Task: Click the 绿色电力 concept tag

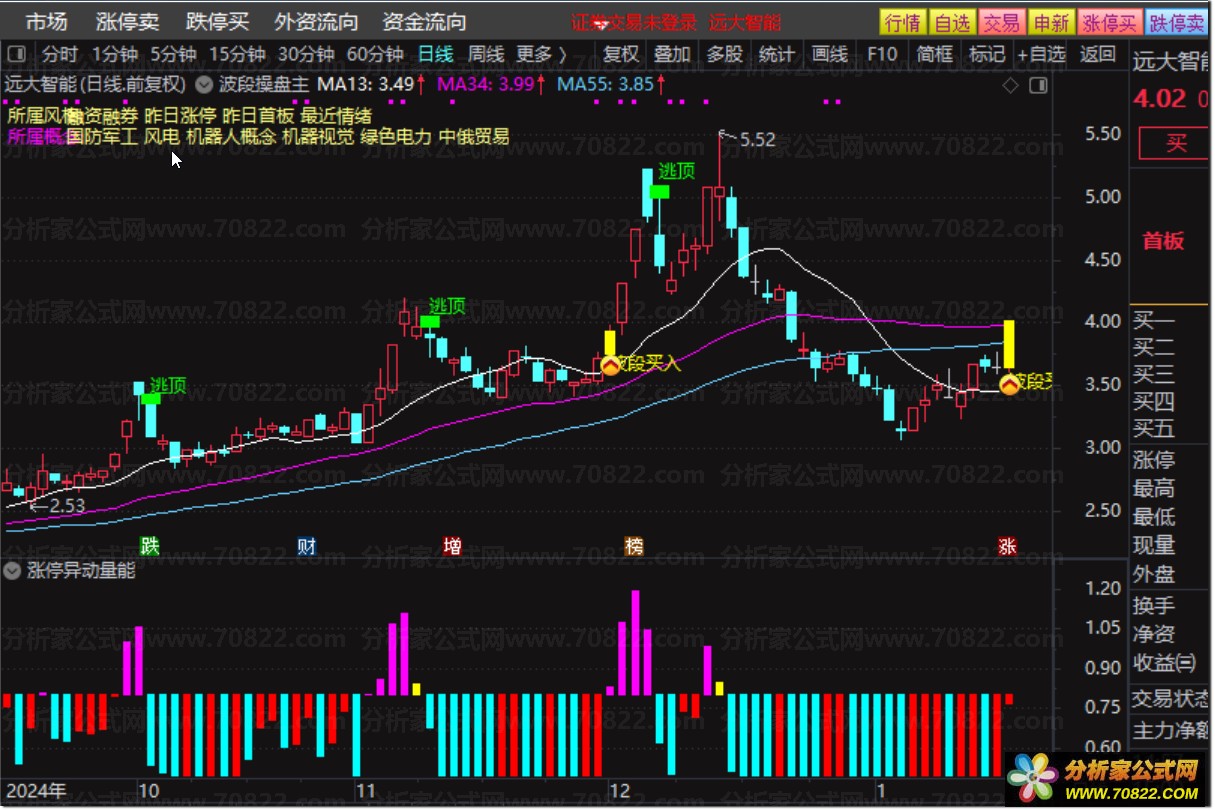Action: (x=396, y=136)
